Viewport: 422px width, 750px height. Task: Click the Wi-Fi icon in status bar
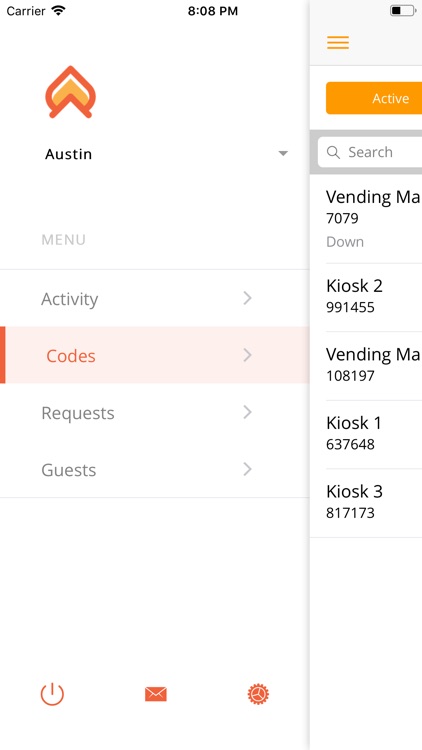point(58,11)
